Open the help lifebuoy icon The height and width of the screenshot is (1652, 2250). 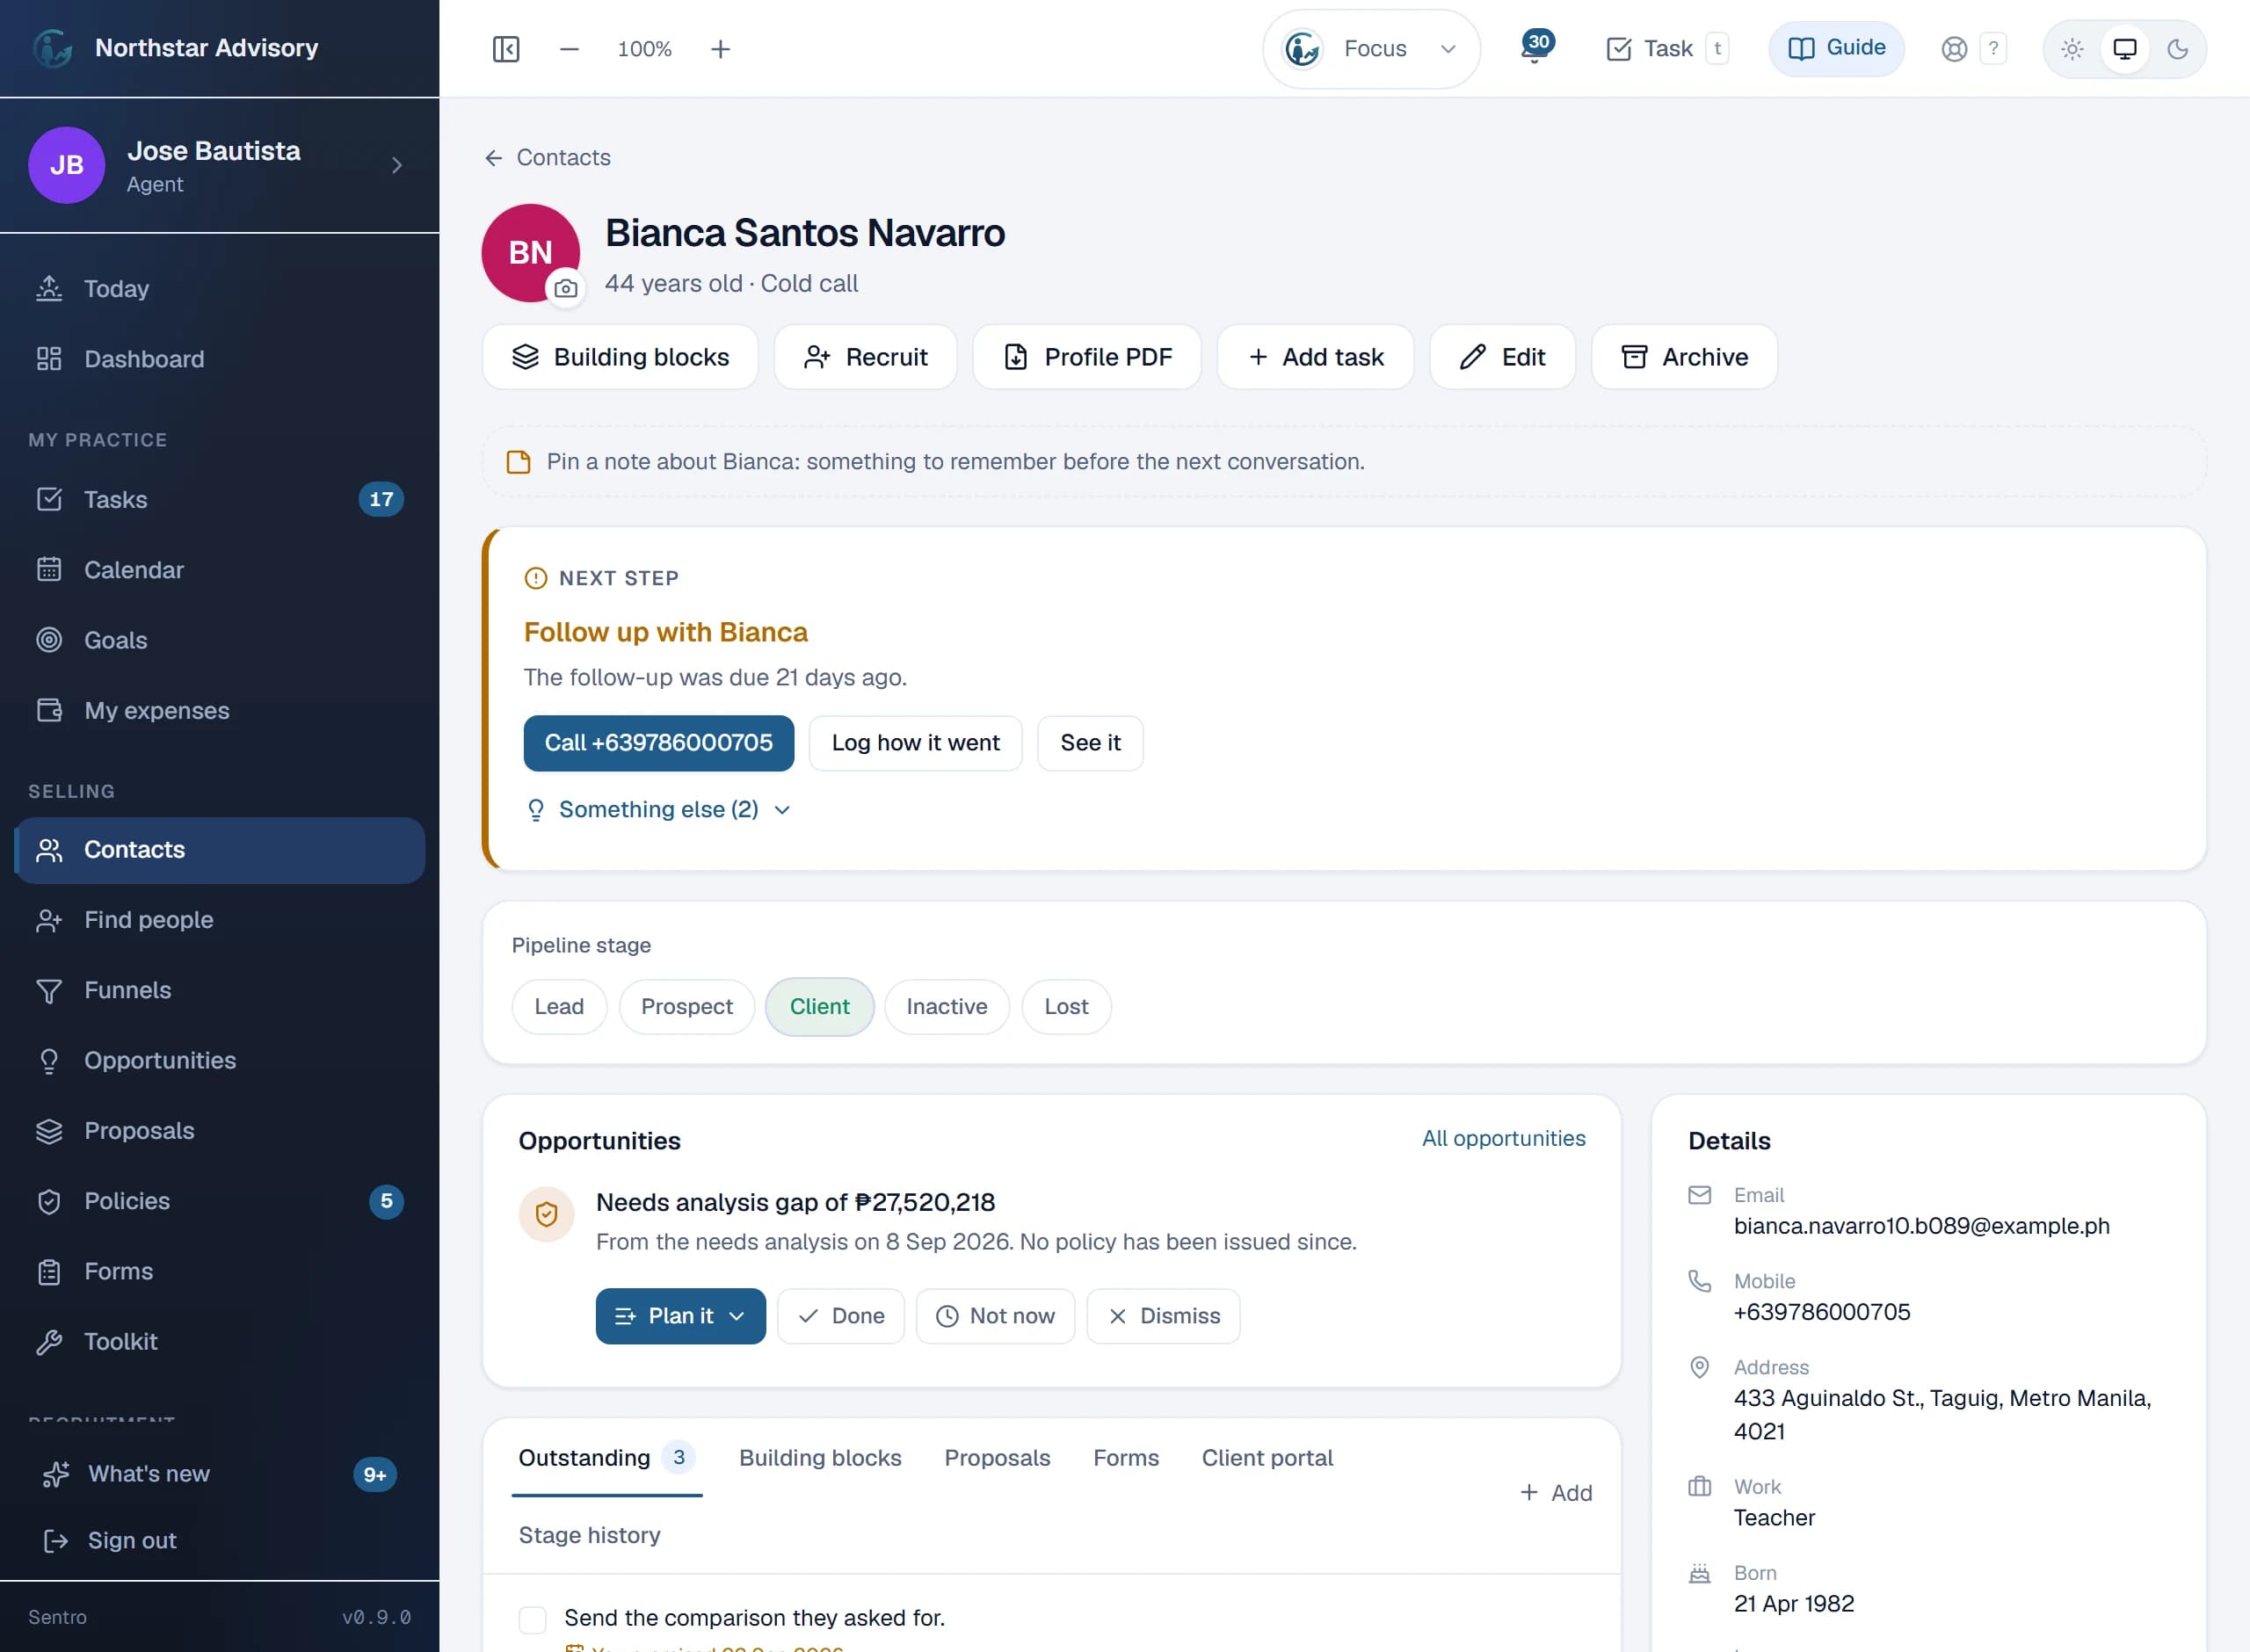(1954, 49)
